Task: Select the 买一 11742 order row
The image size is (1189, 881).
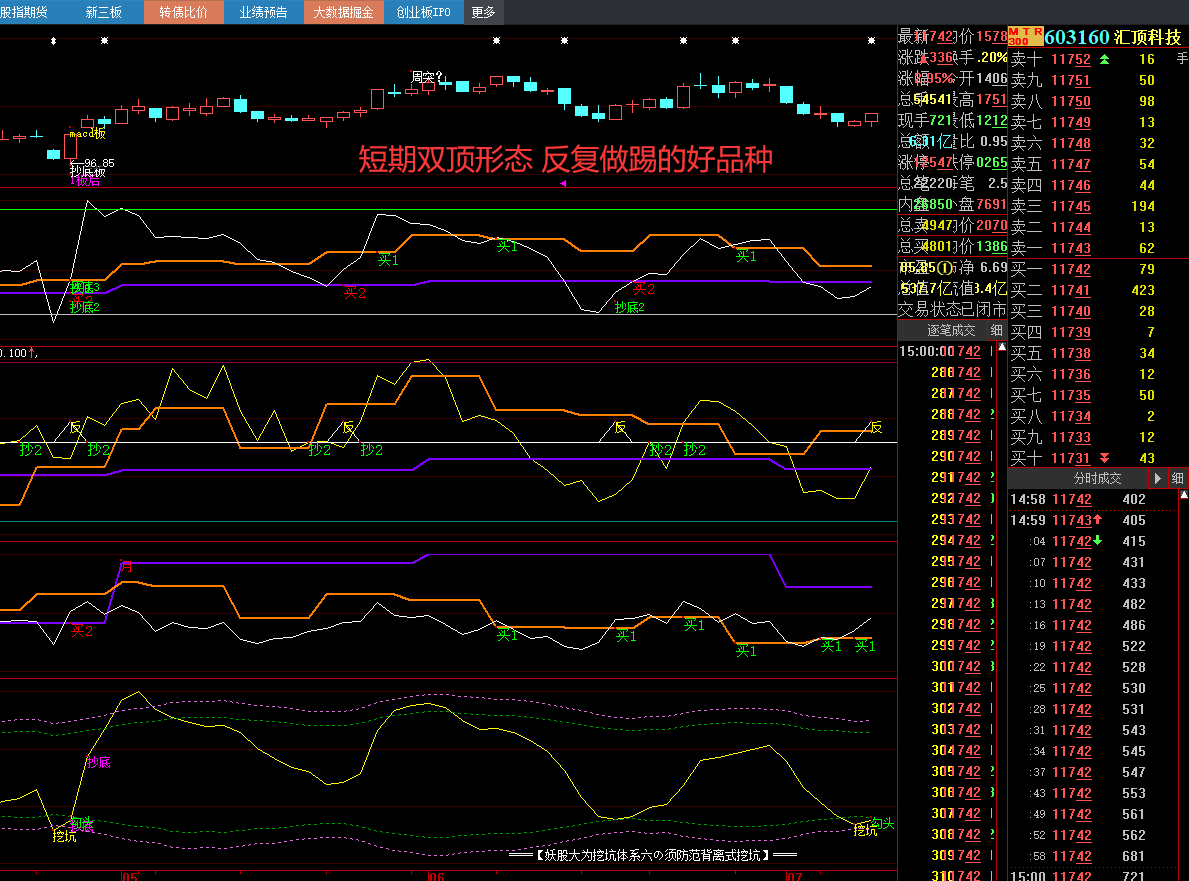Action: (x=1098, y=269)
